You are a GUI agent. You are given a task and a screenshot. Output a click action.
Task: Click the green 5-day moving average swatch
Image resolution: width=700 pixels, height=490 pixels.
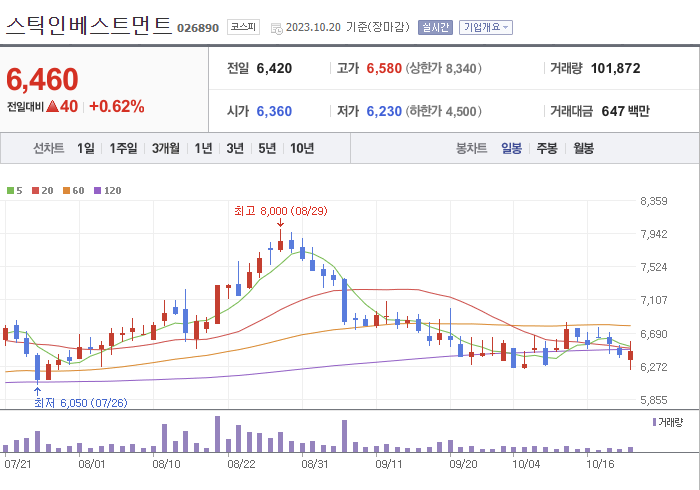point(10,191)
